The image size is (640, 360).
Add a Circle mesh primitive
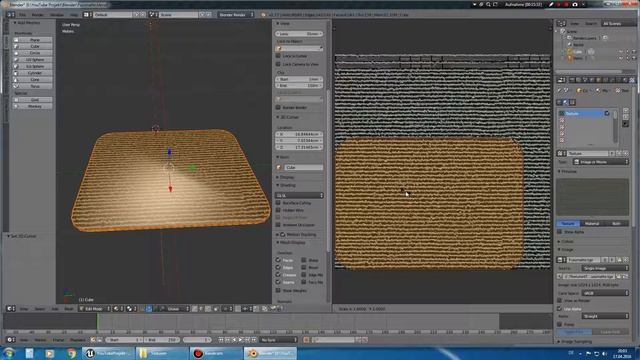[x=32, y=53]
